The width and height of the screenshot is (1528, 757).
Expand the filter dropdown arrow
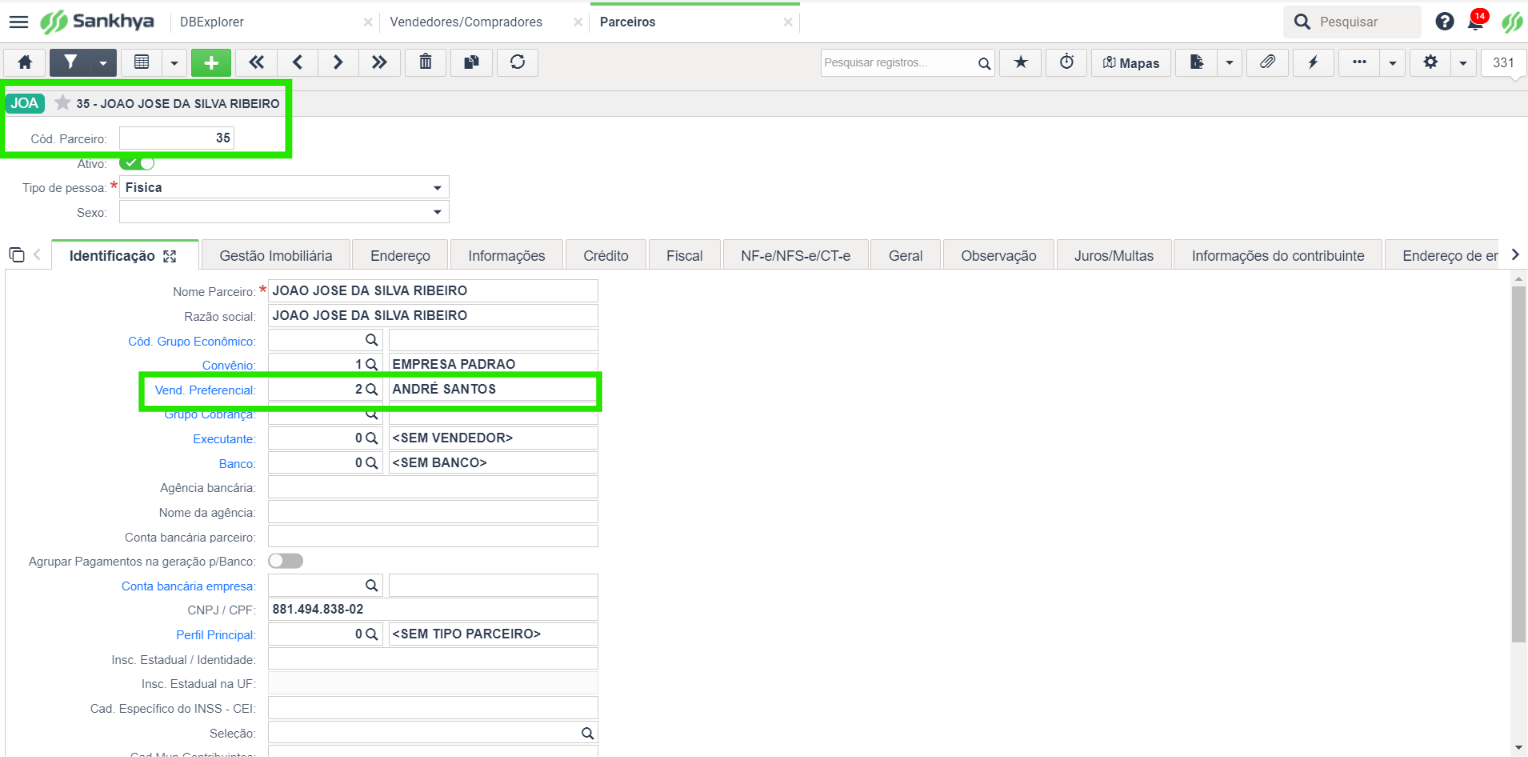[104, 62]
